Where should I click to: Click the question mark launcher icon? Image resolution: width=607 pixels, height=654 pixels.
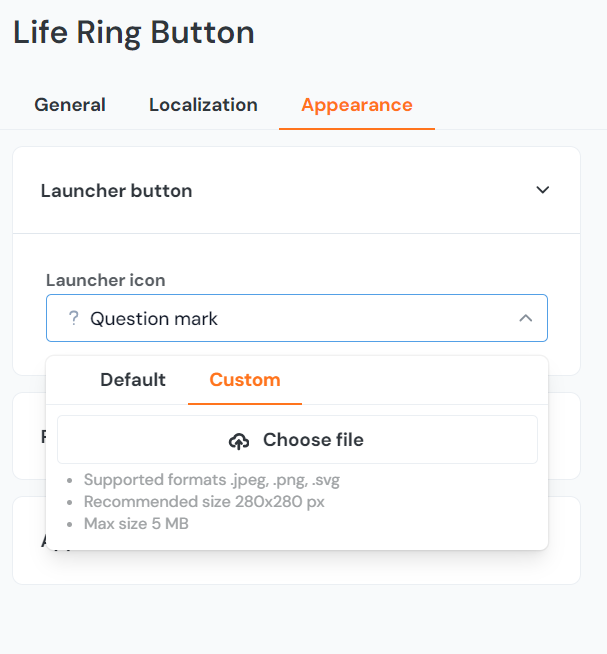click(x=73, y=319)
